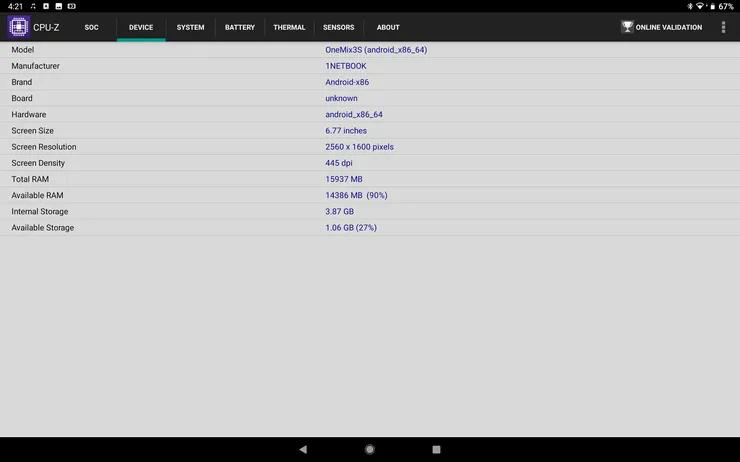This screenshot has width=740, height=462.
Task: Select the DEVICE tab
Action: [141, 27]
